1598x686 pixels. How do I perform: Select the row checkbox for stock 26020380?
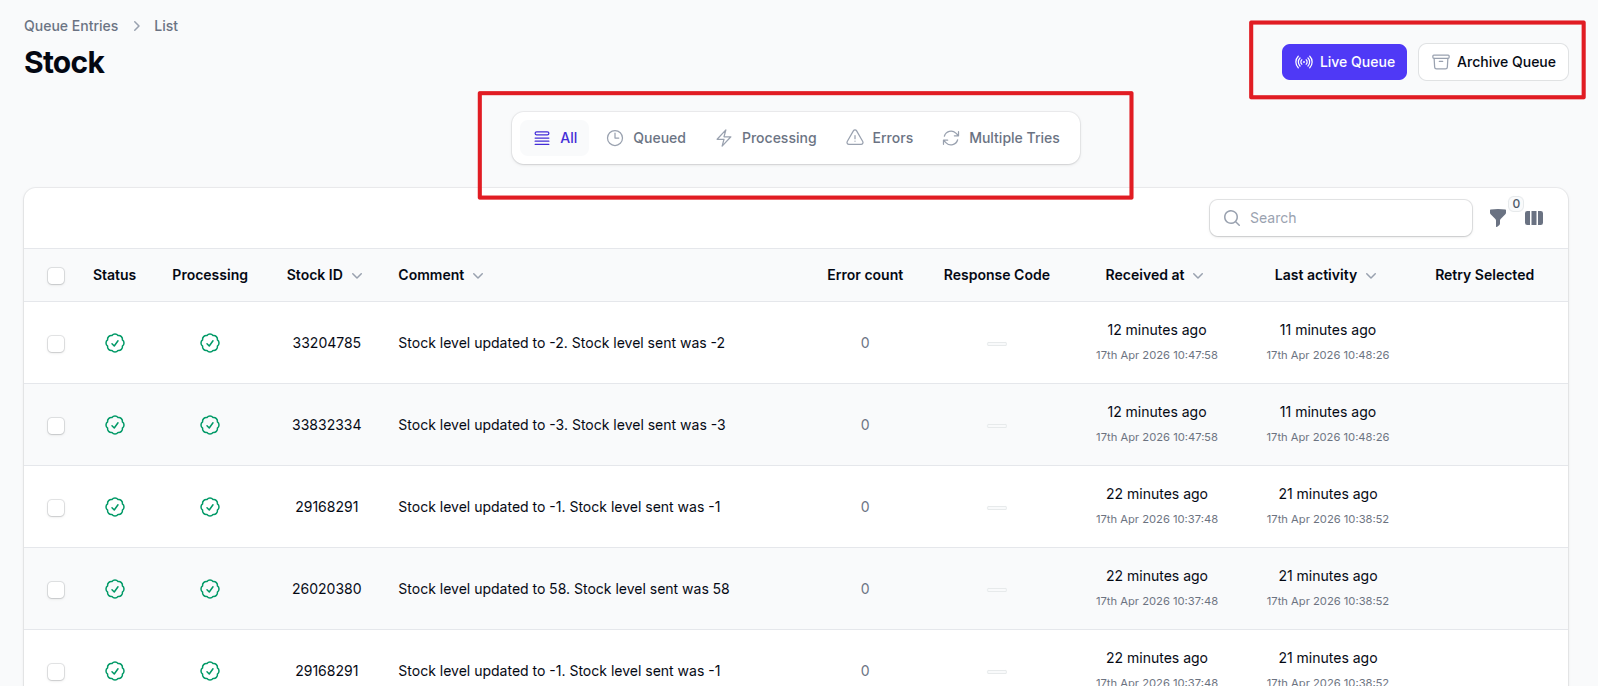[56, 590]
